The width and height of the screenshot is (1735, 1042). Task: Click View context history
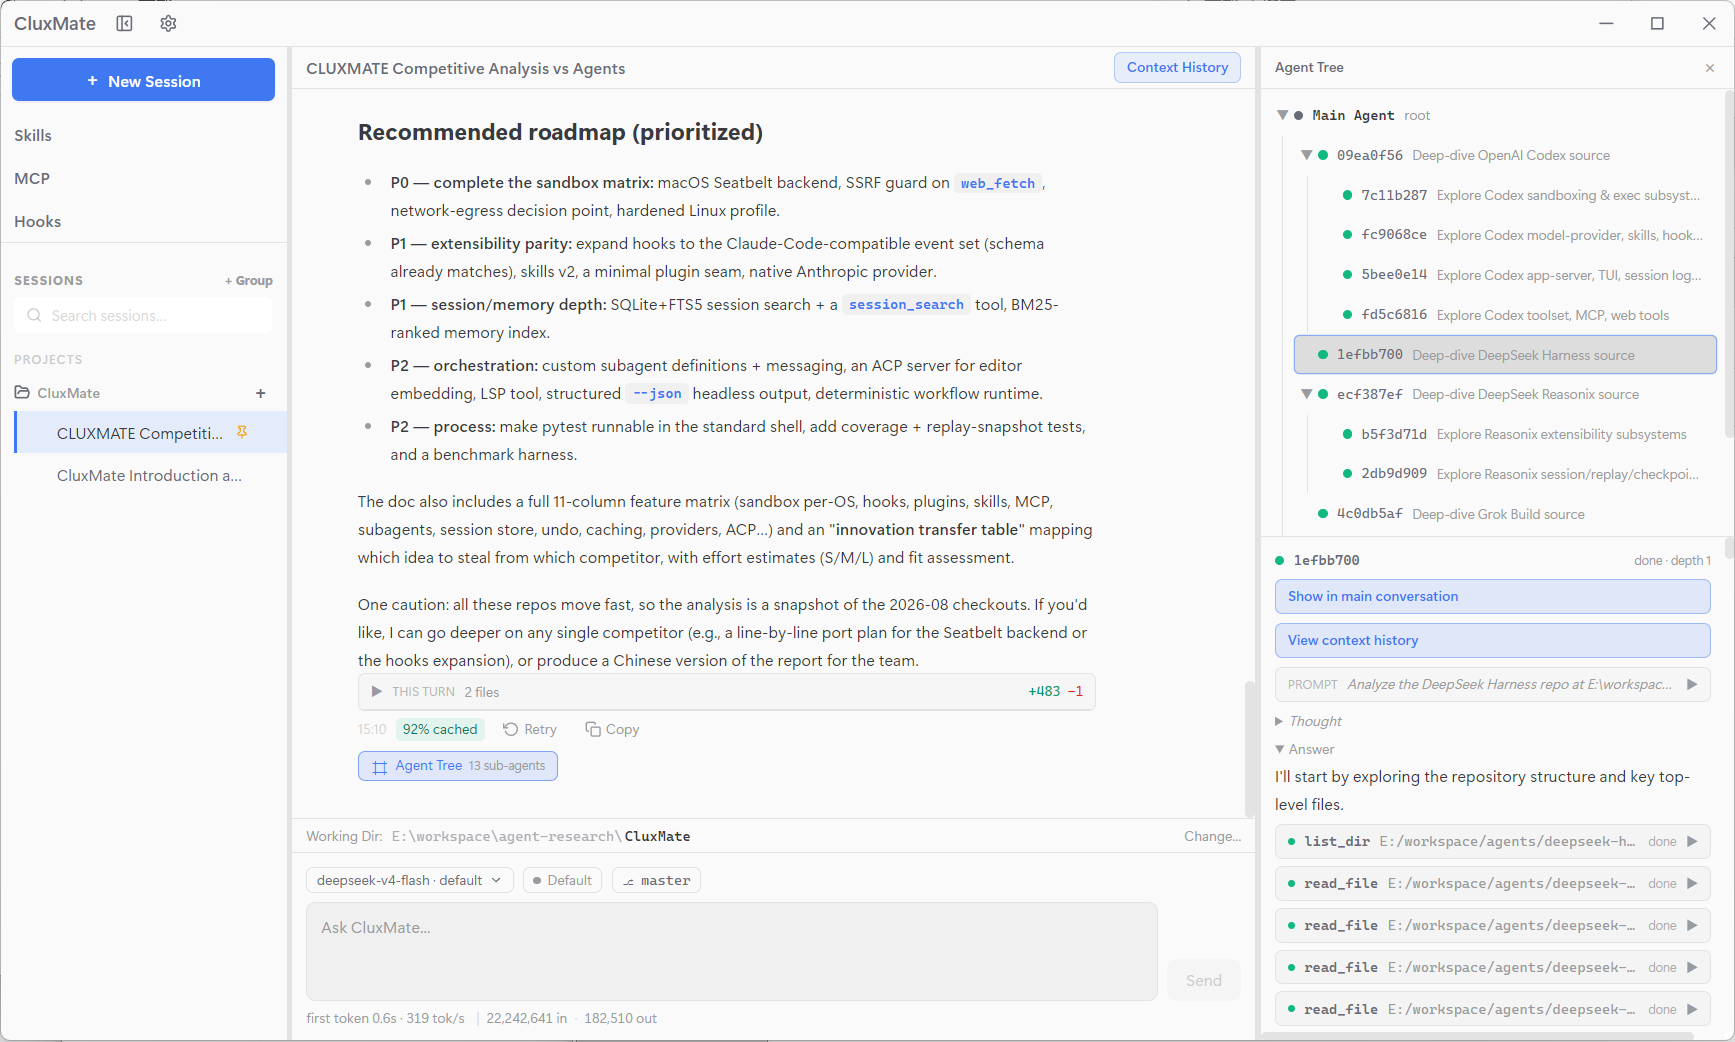1492,640
